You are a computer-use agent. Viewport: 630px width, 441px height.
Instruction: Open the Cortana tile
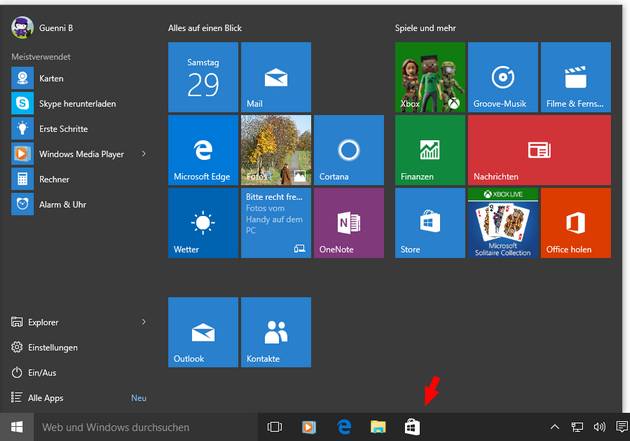[349, 150]
